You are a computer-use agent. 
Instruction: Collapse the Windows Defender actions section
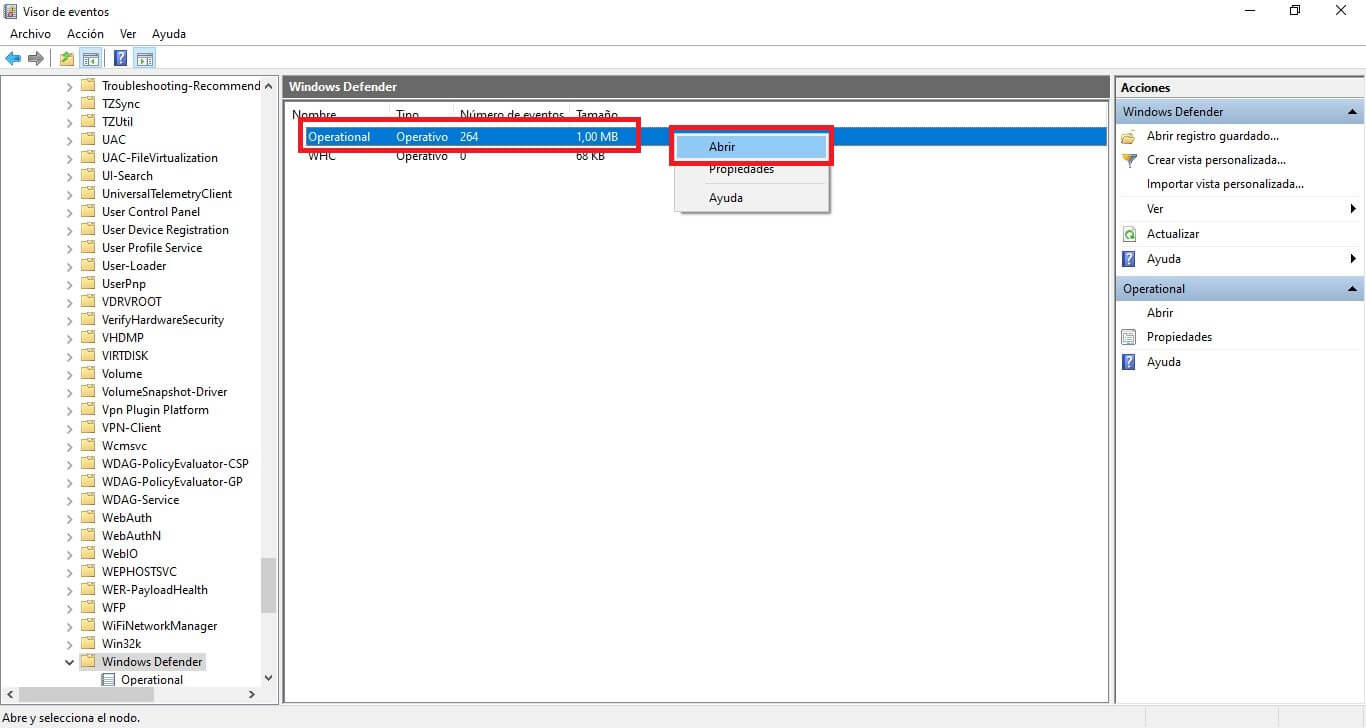(1353, 112)
